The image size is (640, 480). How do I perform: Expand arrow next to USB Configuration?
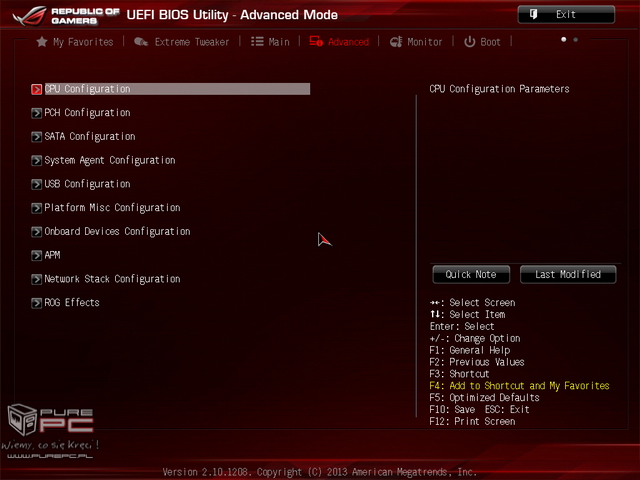click(37, 184)
